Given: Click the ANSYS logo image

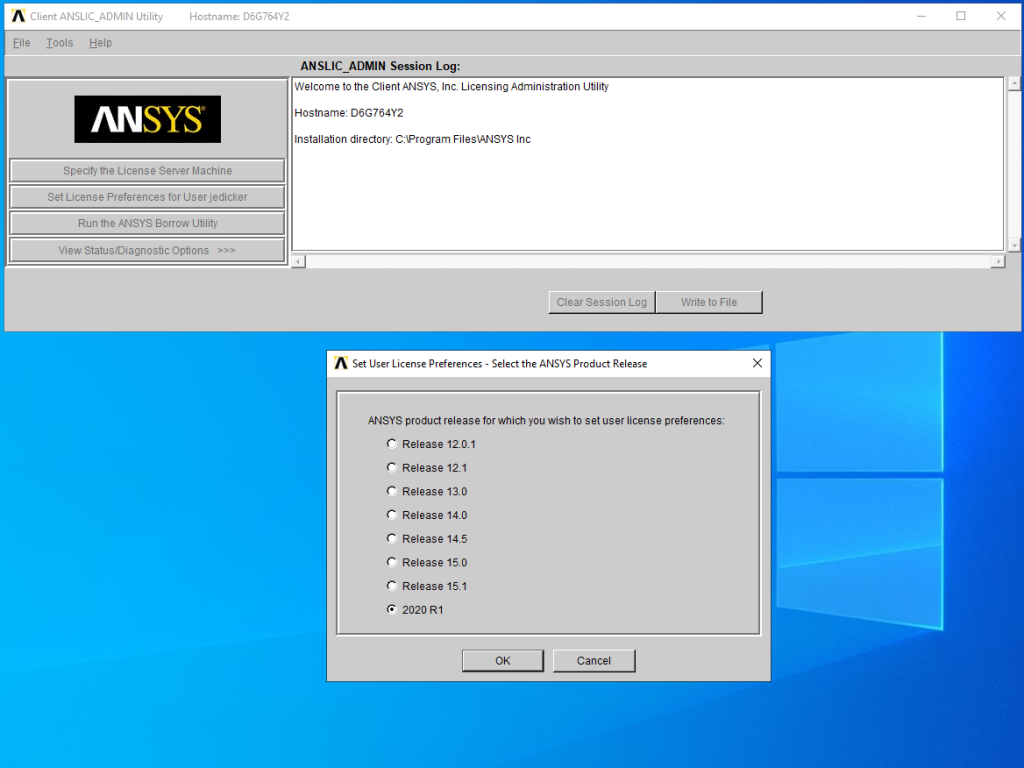Looking at the screenshot, I should [148, 120].
